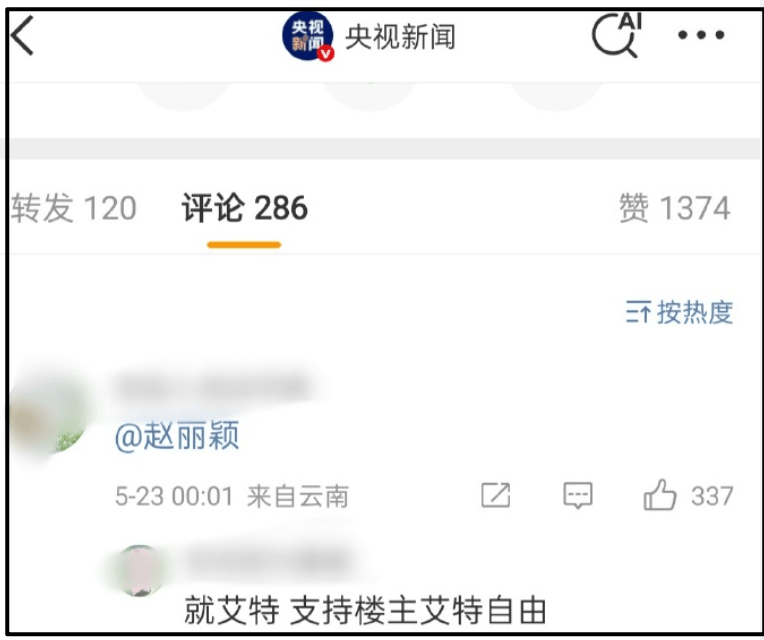Screen dimensions: 764x640
Task: Open the 央视新闻 account name
Action: pos(400,37)
